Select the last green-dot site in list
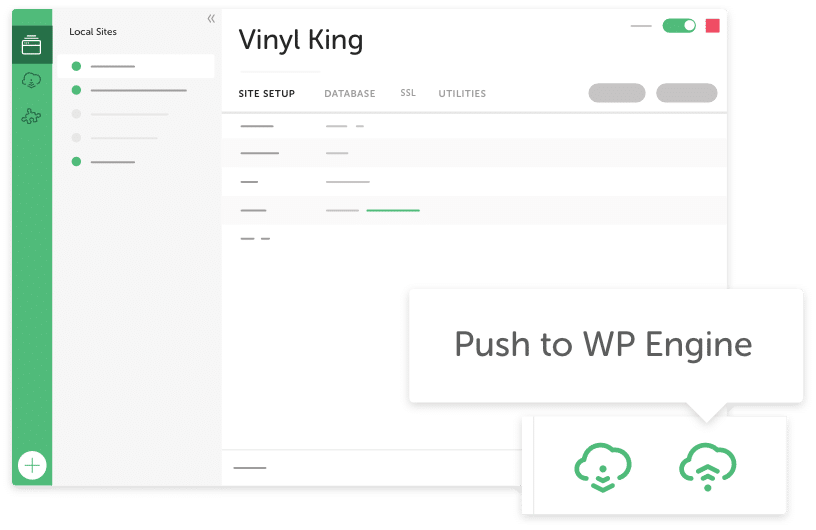 tap(135, 161)
